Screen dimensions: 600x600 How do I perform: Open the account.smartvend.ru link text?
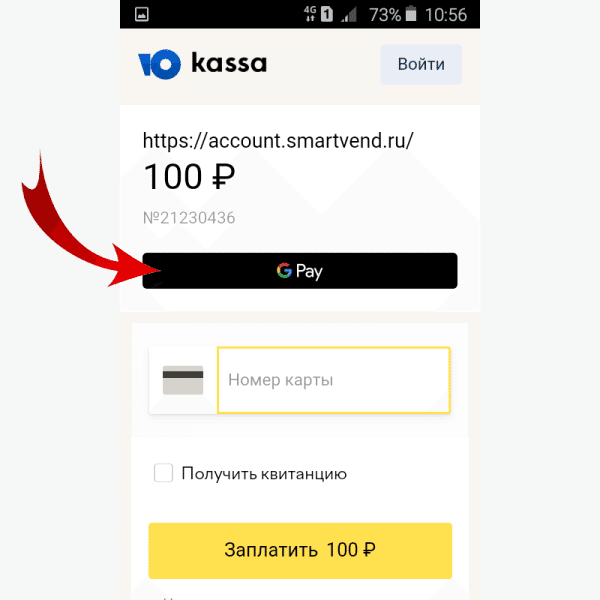tap(278, 141)
